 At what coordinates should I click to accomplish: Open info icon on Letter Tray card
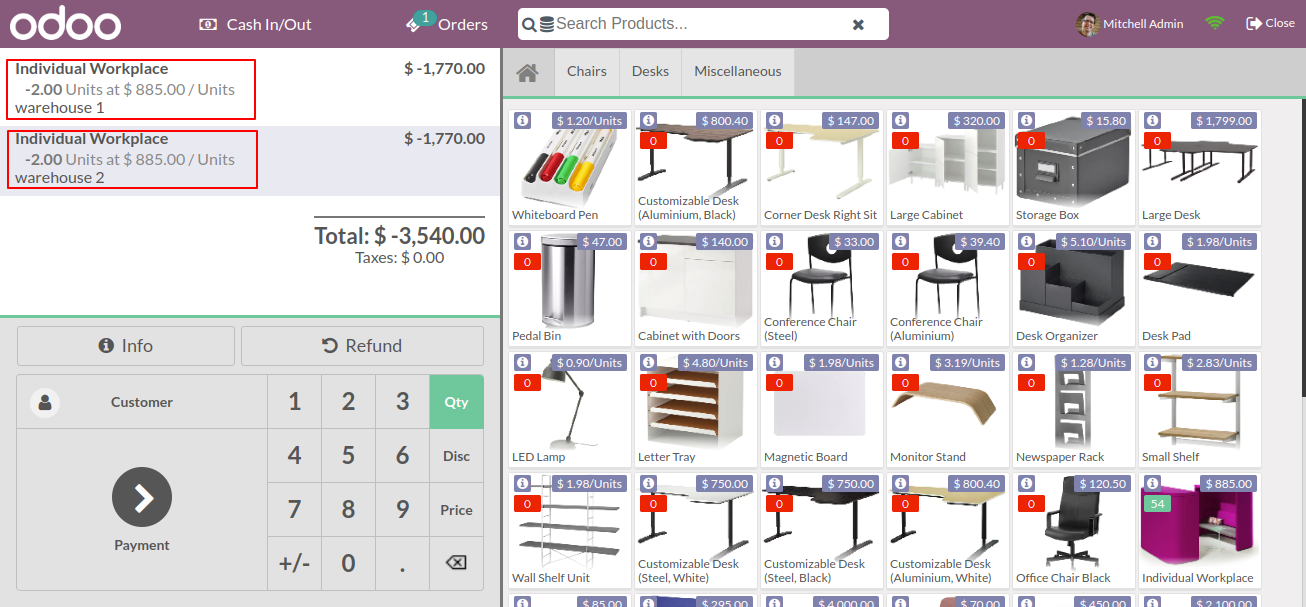tap(648, 362)
